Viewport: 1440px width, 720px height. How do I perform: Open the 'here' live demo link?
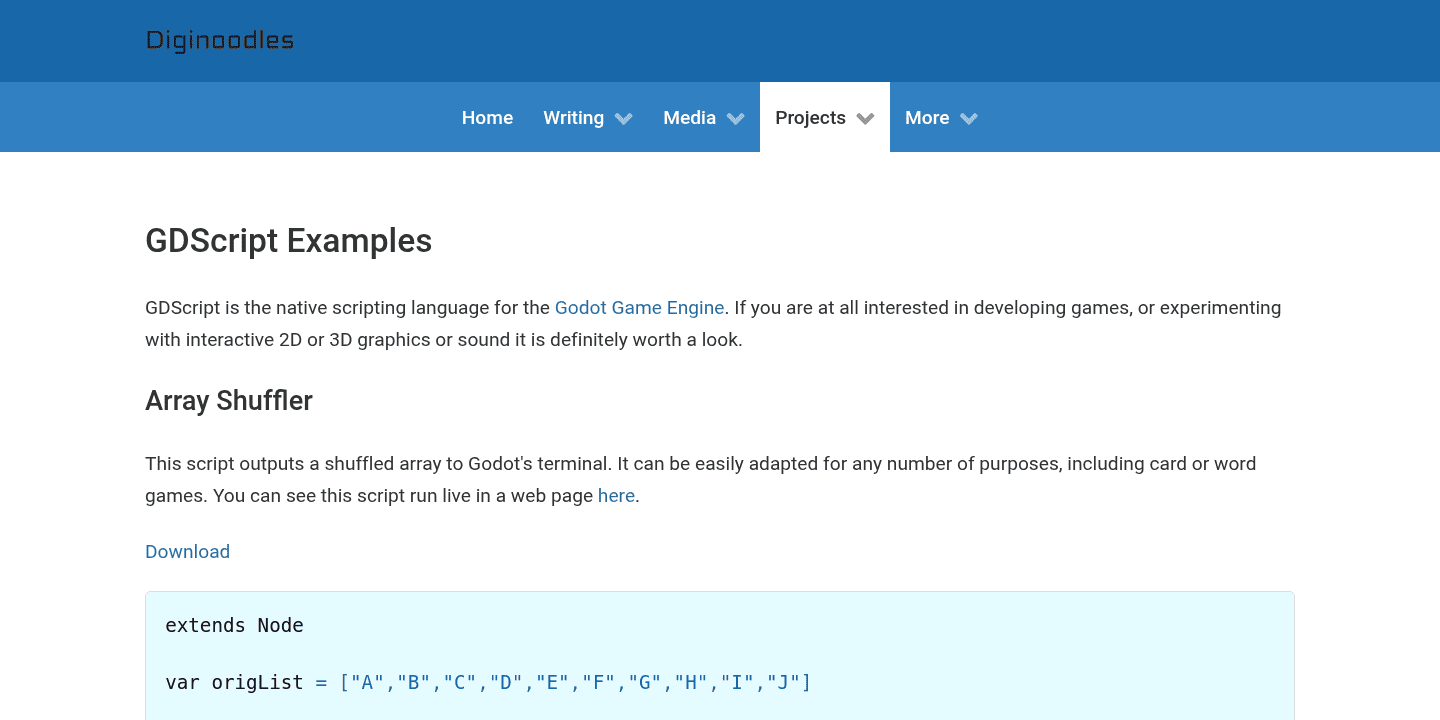(616, 496)
